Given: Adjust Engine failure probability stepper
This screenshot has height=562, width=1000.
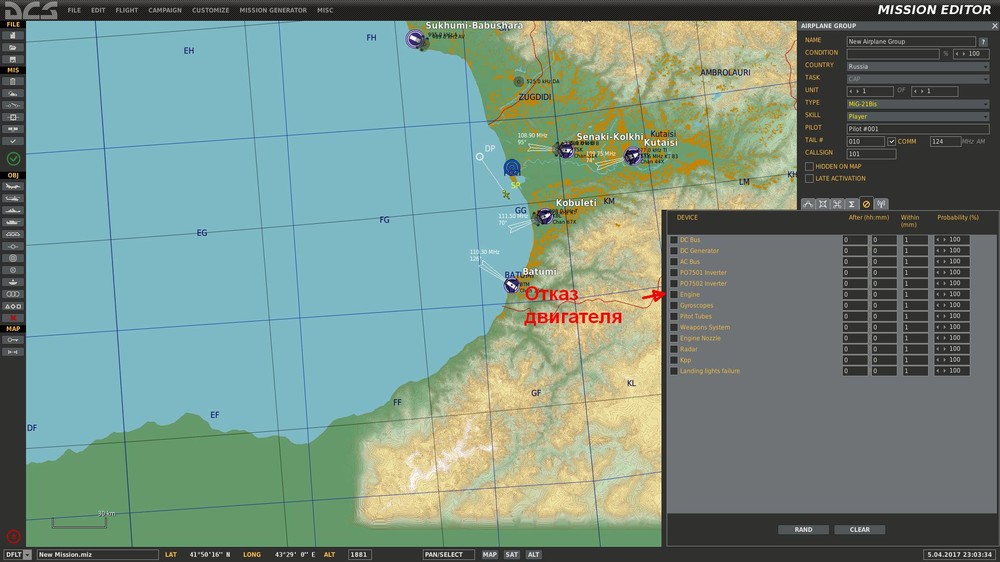Looking at the screenshot, I should (952, 295).
